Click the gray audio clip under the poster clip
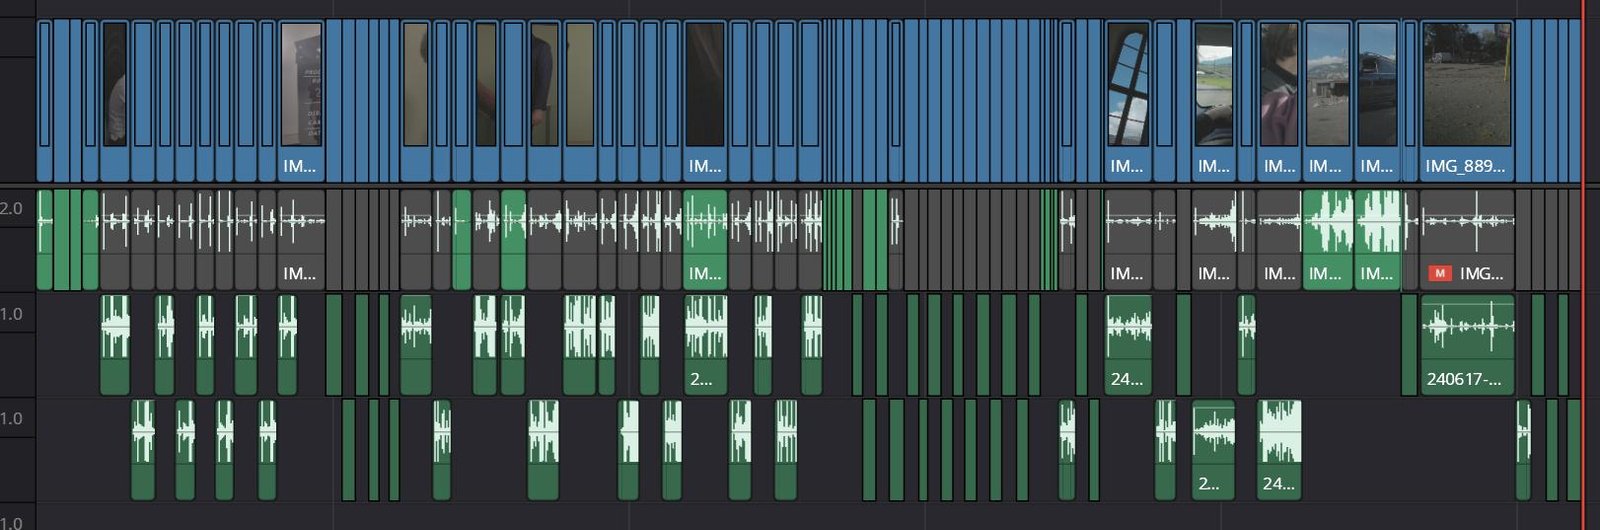Image resolution: width=1600 pixels, height=530 pixels. (x=301, y=240)
